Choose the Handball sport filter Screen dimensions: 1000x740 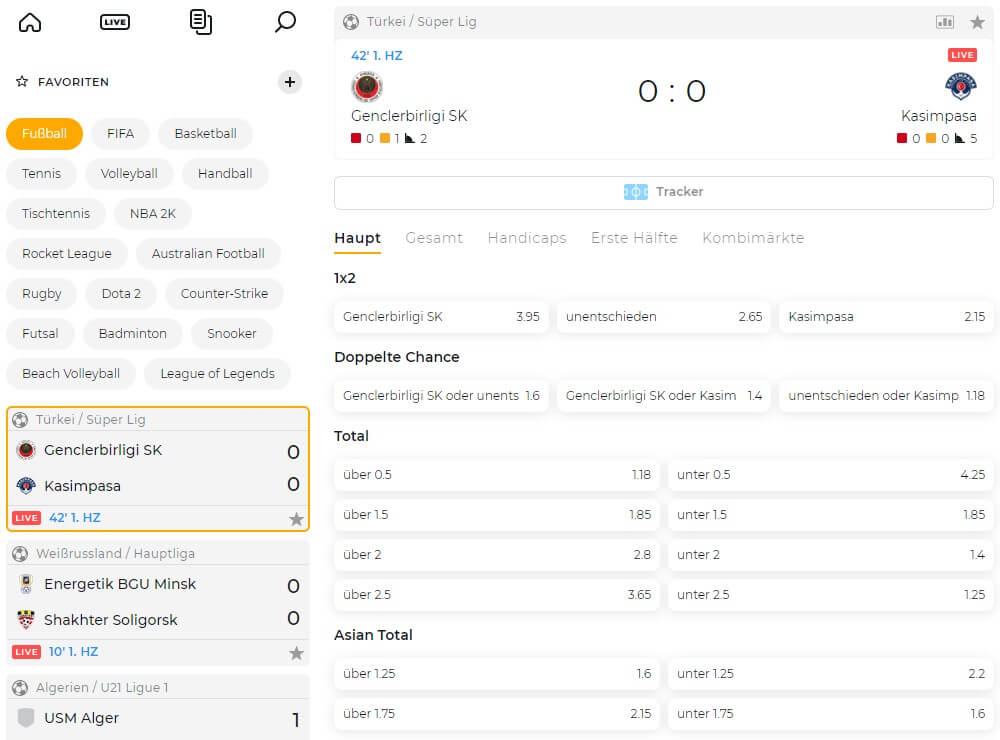point(225,174)
